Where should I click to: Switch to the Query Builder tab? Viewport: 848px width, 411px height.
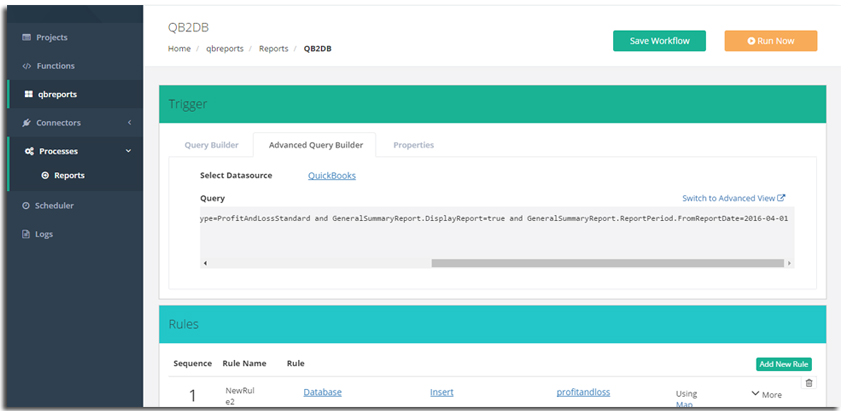(211, 145)
